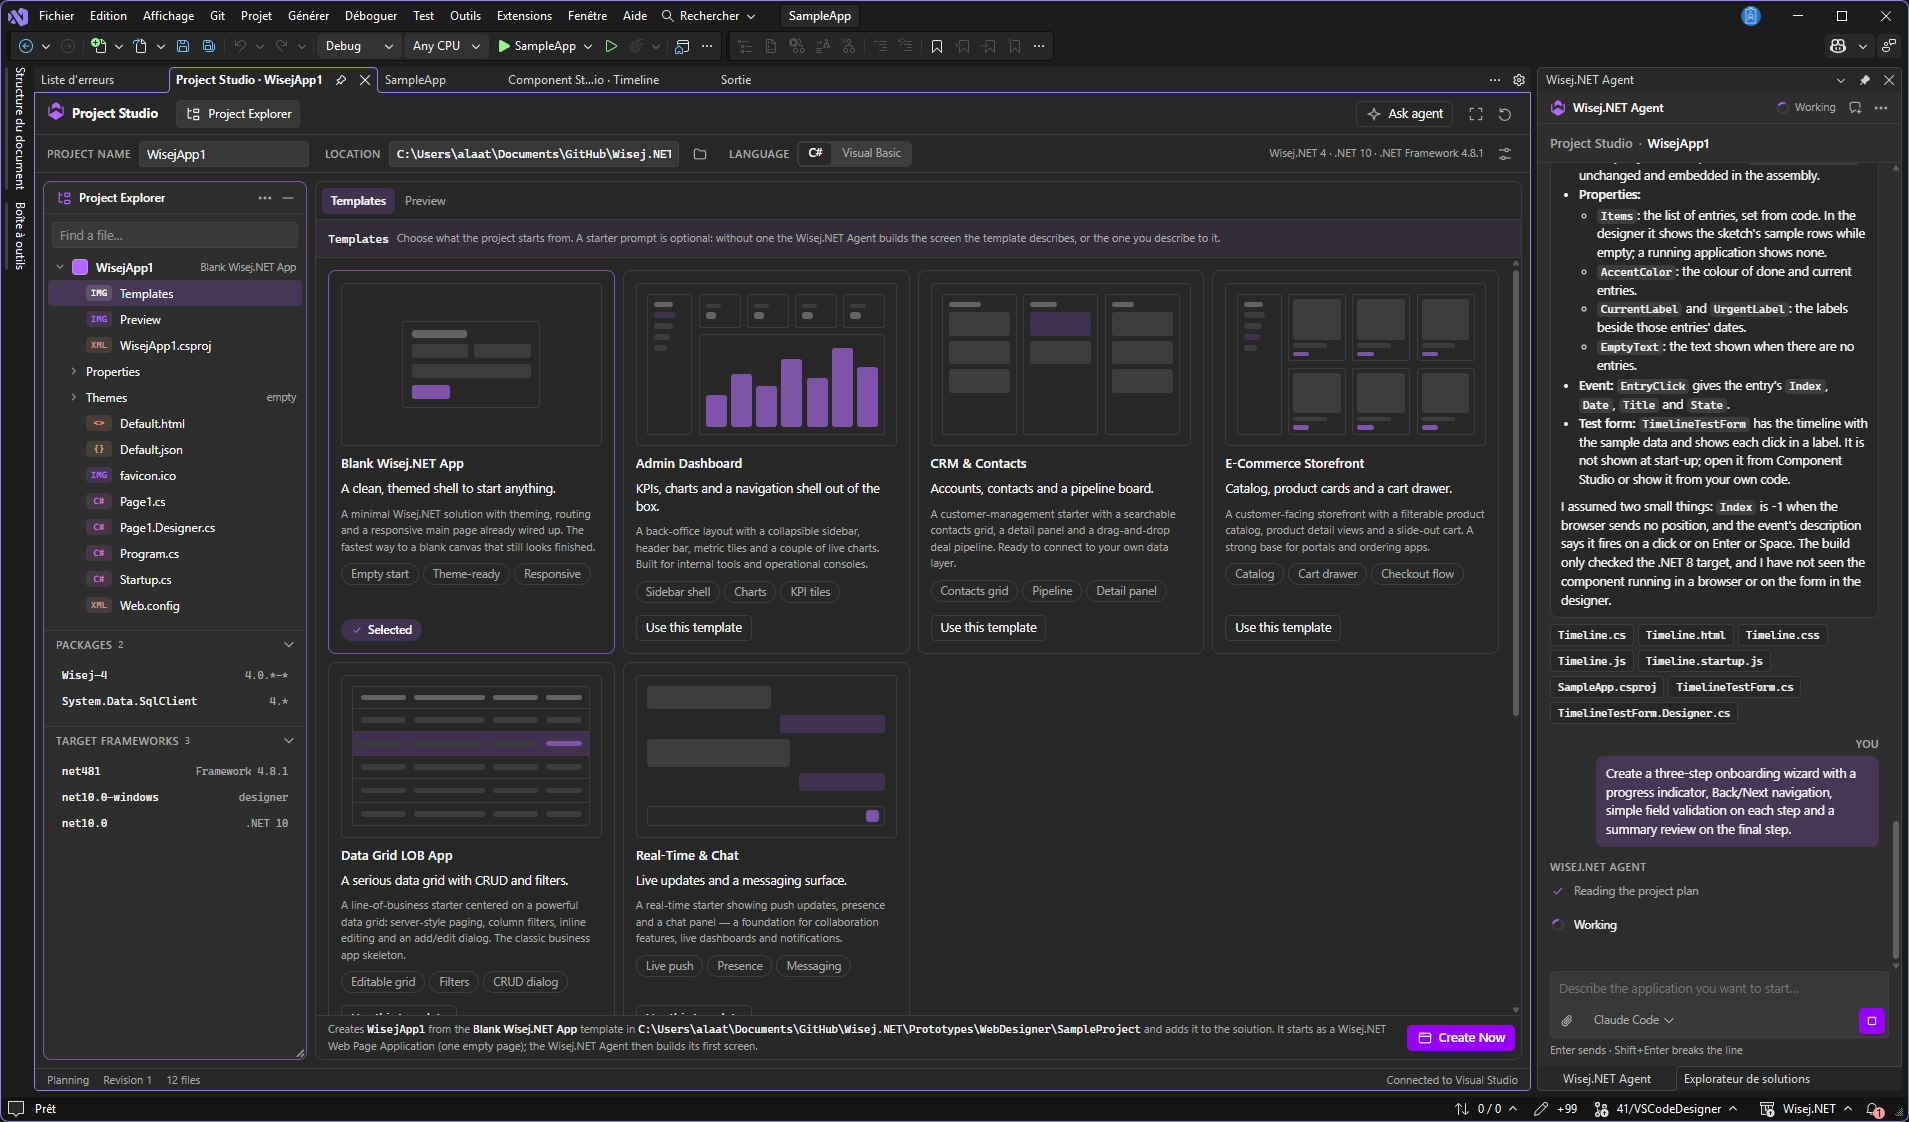Click the Project Explorer header button
Image resolution: width=1909 pixels, height=1122 pixels.
(239, 114)
